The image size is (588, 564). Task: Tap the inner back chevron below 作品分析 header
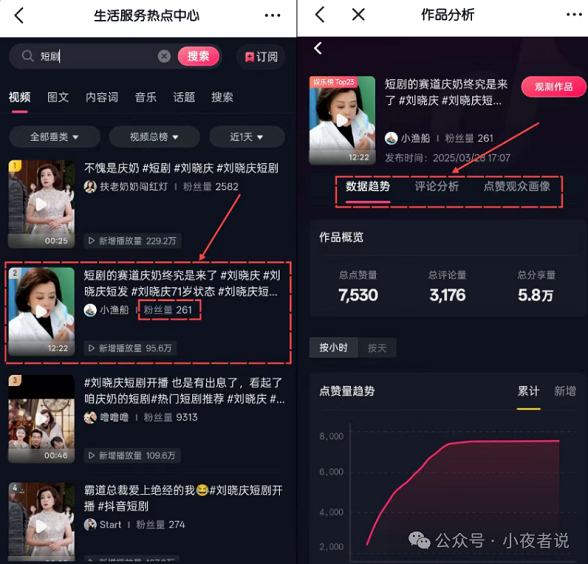318,48
